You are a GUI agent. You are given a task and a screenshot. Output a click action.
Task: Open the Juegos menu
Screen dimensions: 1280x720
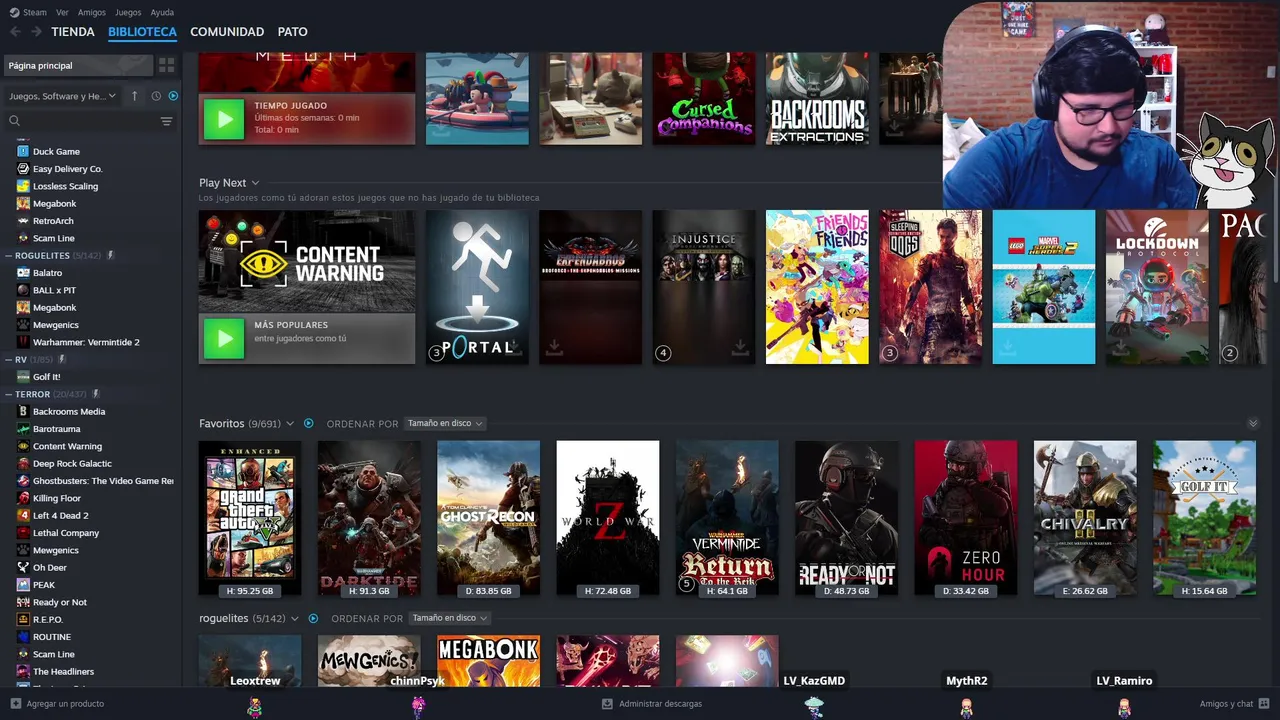point(128,12)
